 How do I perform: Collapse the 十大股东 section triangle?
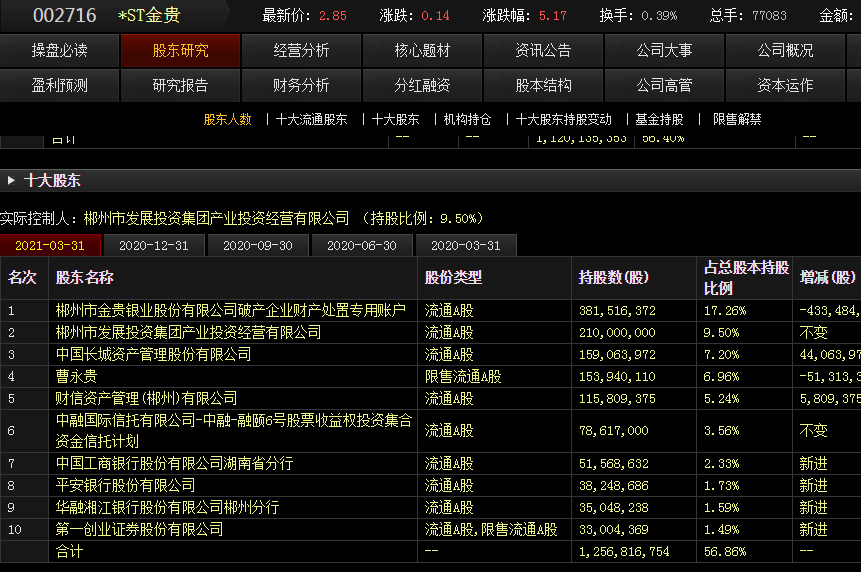[11, 181]
